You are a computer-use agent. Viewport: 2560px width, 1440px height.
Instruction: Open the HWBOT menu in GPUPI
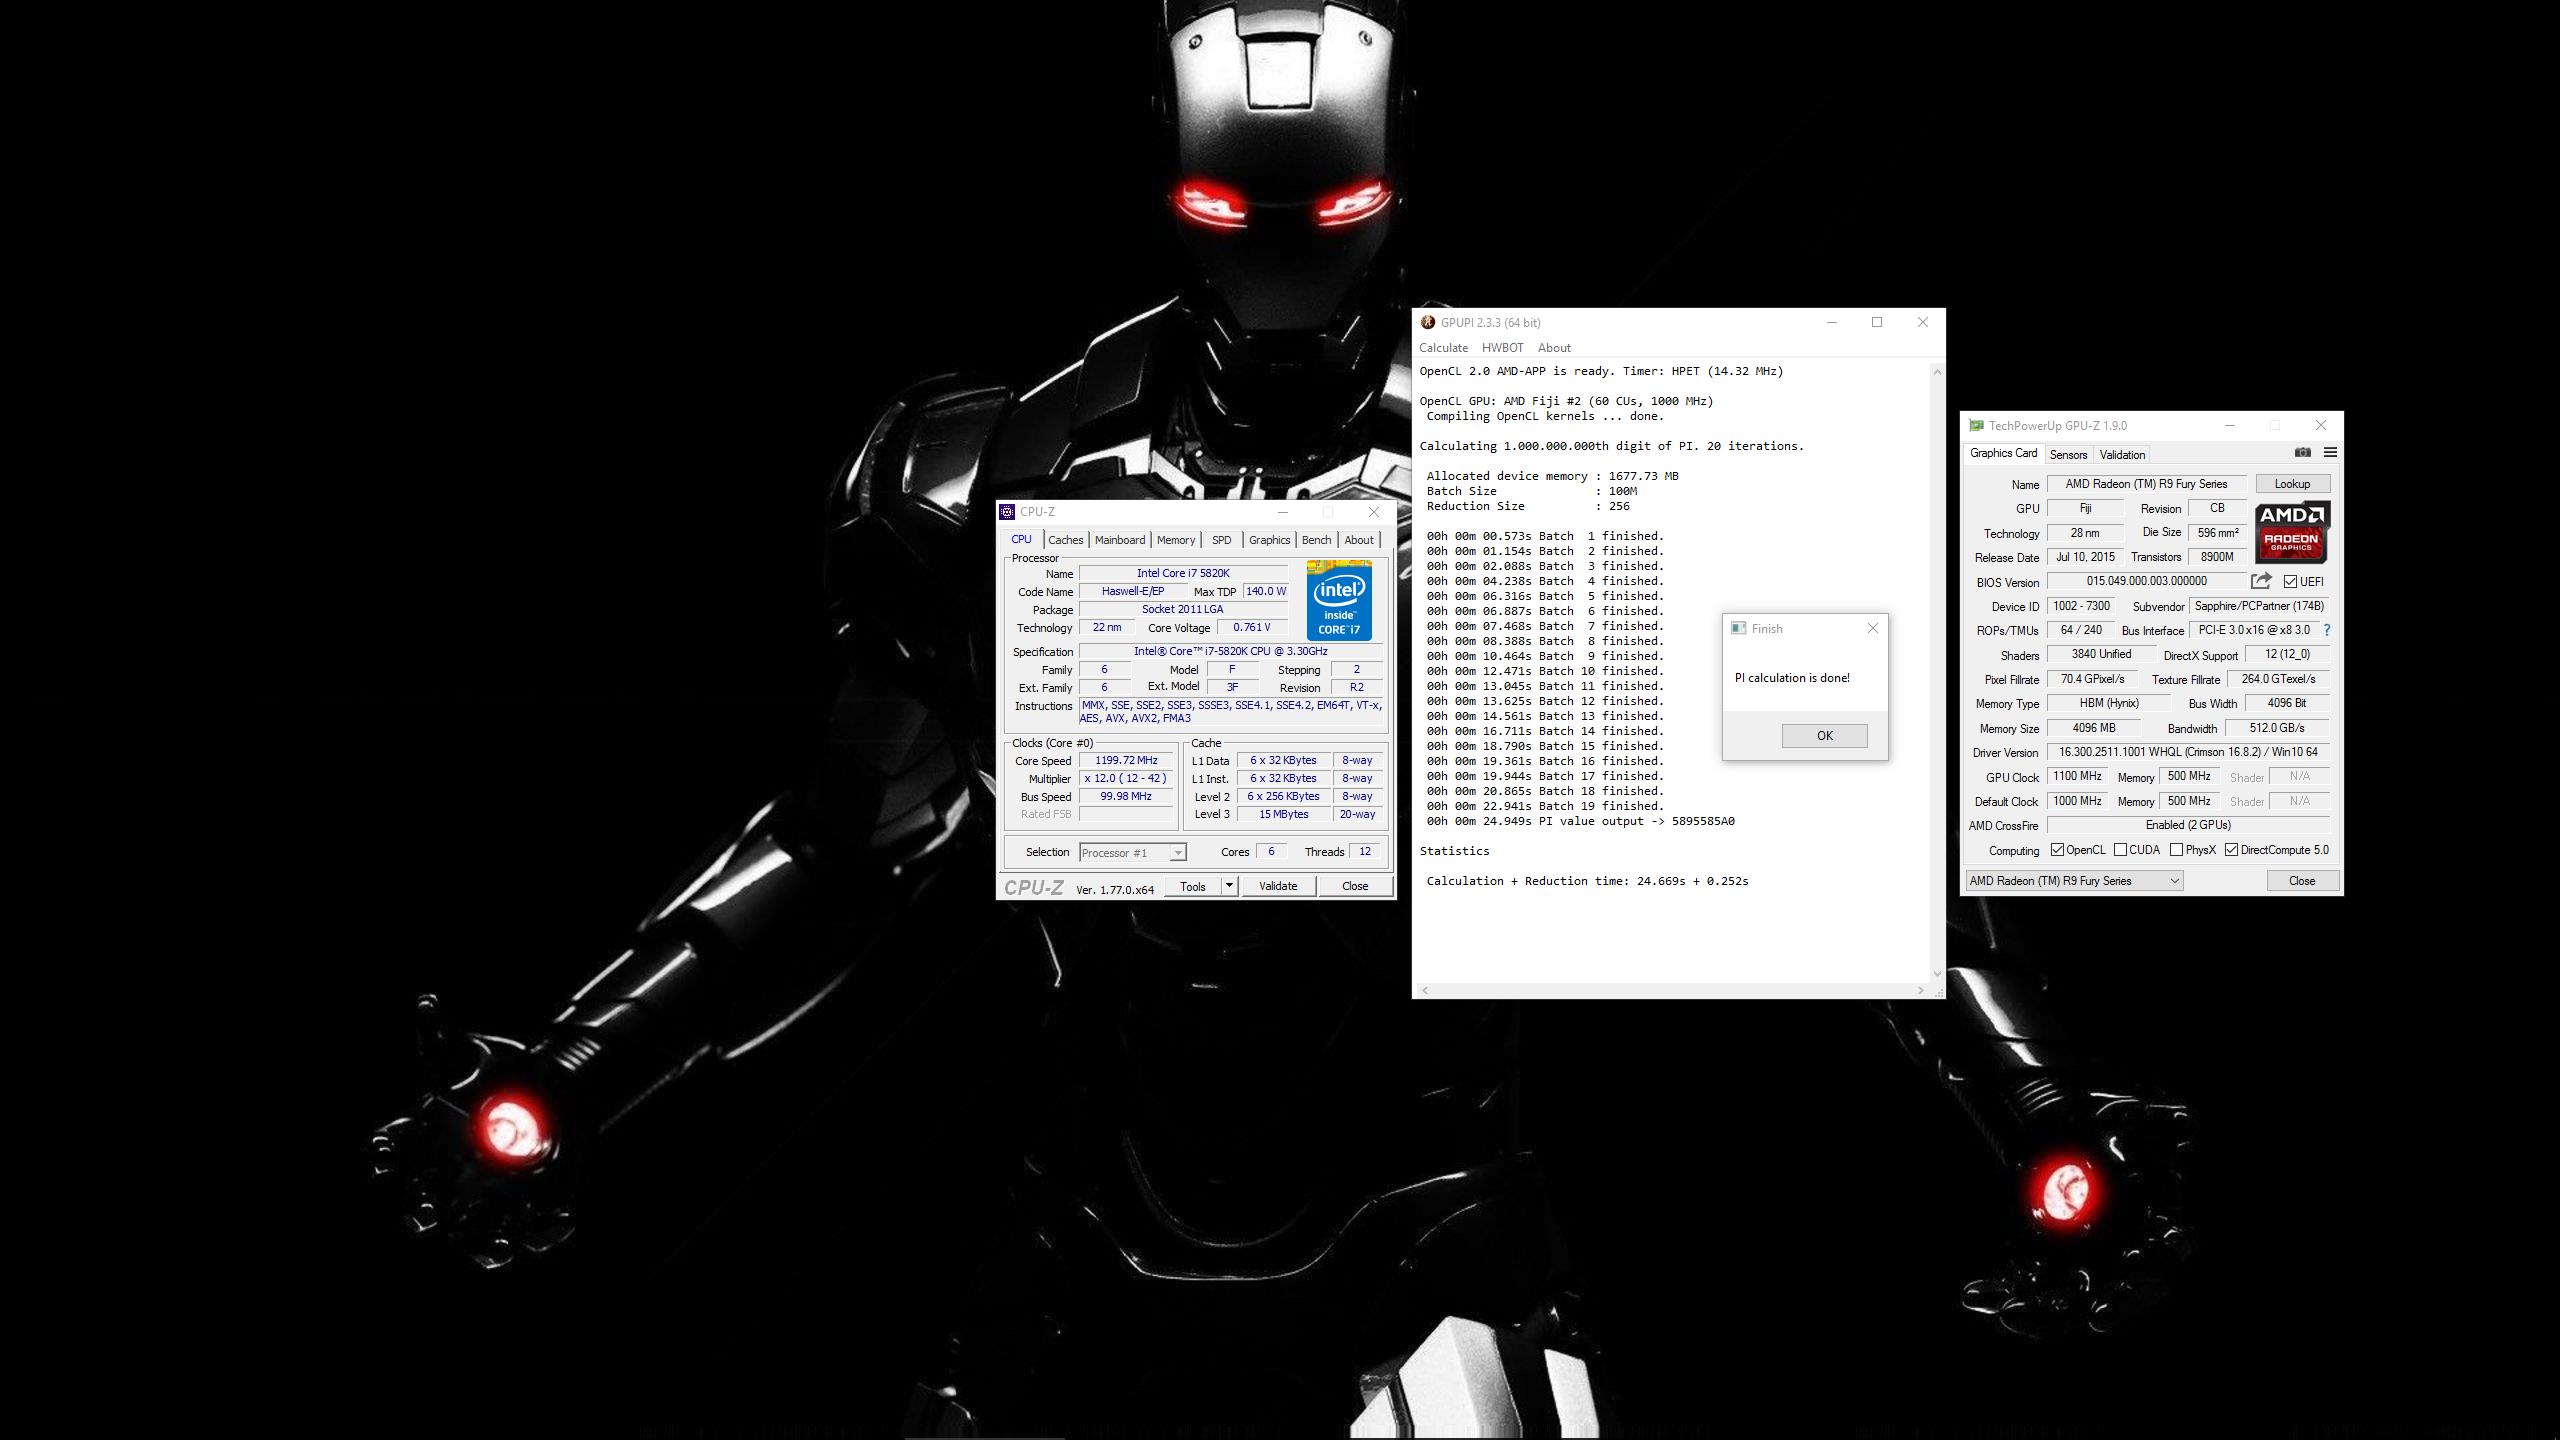pos(1502,348)
